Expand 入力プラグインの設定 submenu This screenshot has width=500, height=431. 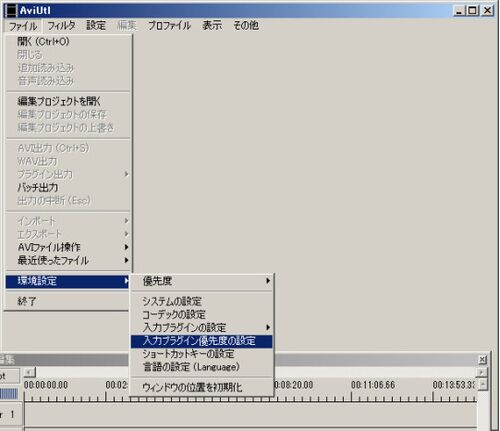[202, 328]
